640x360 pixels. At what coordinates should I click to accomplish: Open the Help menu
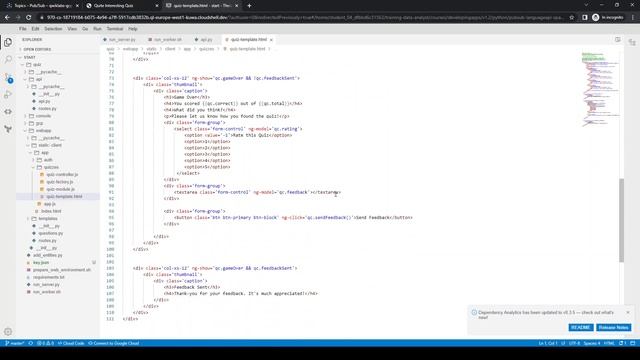[x=133, y=29]
